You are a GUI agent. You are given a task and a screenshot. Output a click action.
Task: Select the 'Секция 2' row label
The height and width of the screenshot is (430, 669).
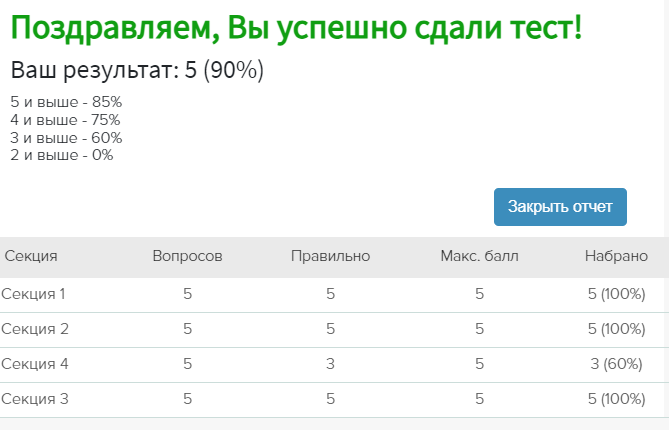tap(35, 329)
